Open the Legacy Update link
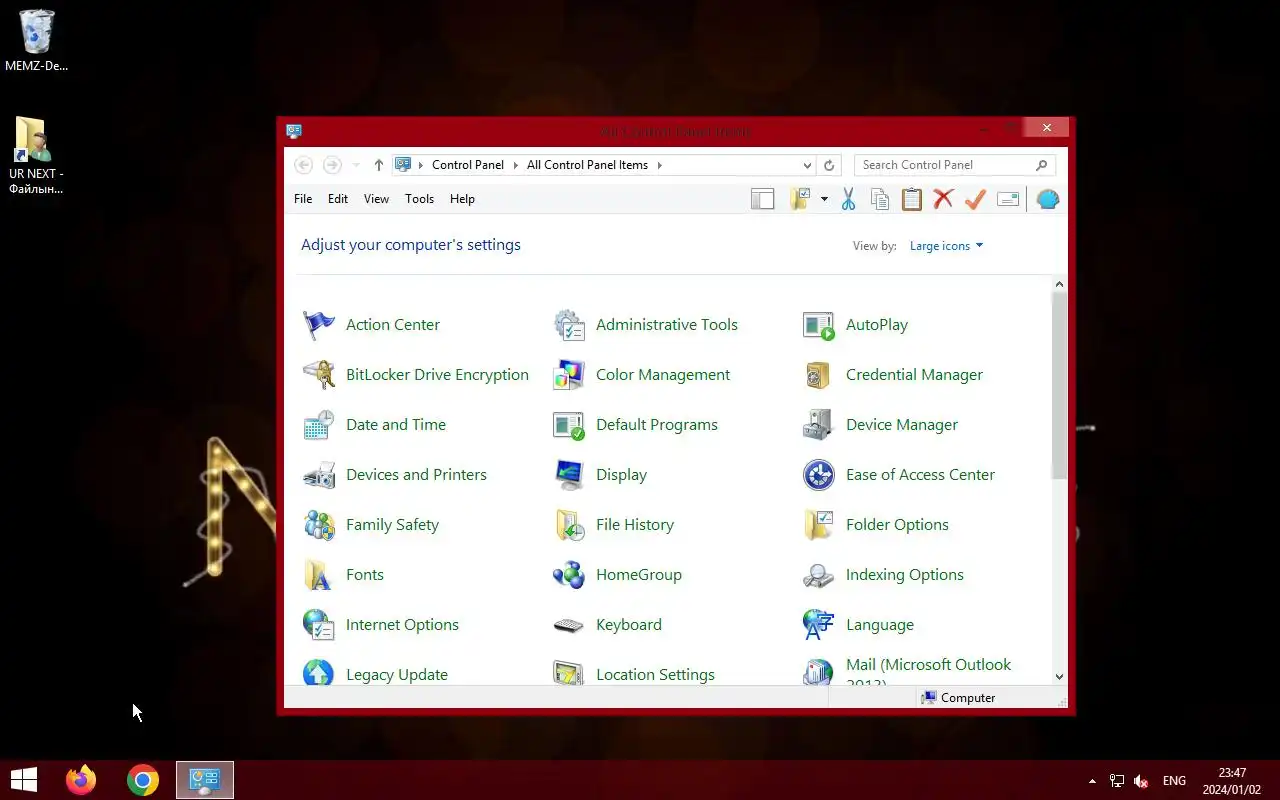The image size is (1280, 800). [397, 675]
